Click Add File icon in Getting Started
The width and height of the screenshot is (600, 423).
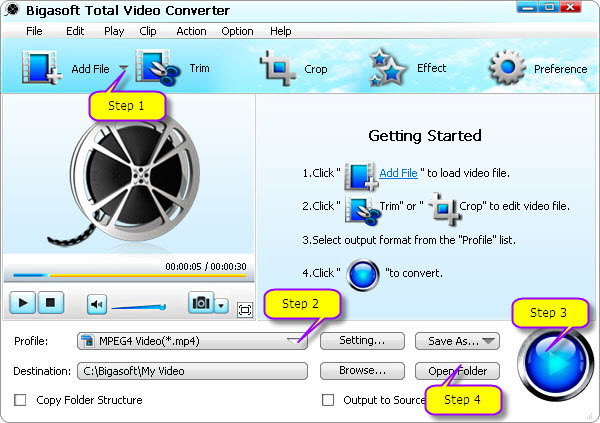pos(361,176)
